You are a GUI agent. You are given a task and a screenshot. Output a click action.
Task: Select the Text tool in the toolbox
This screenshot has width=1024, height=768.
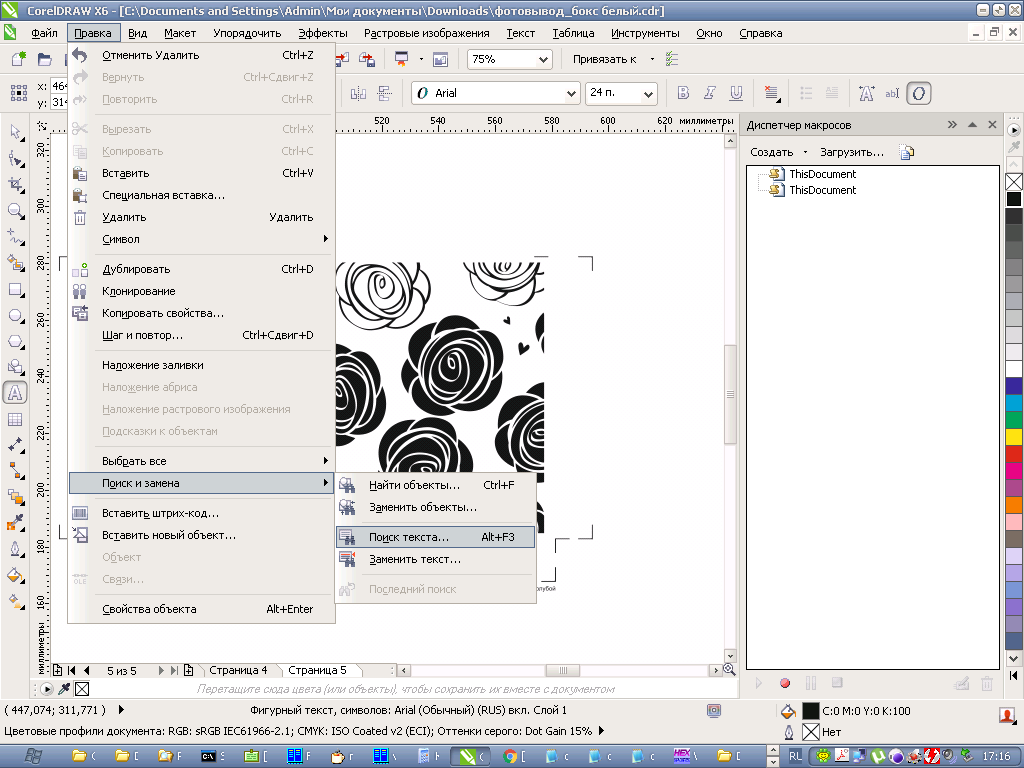(x=15, y=393)
